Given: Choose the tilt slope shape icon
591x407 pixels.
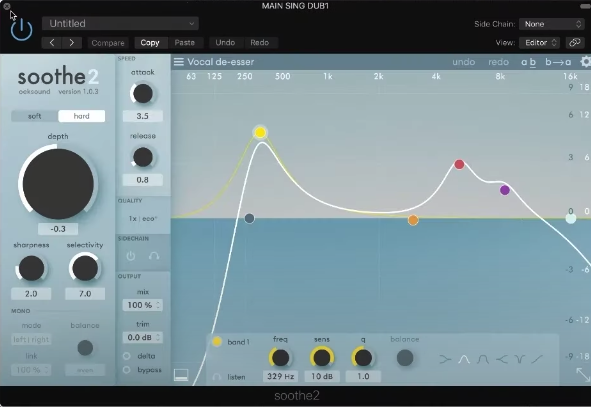Looking at the screenshot, I should click(537, 359).
